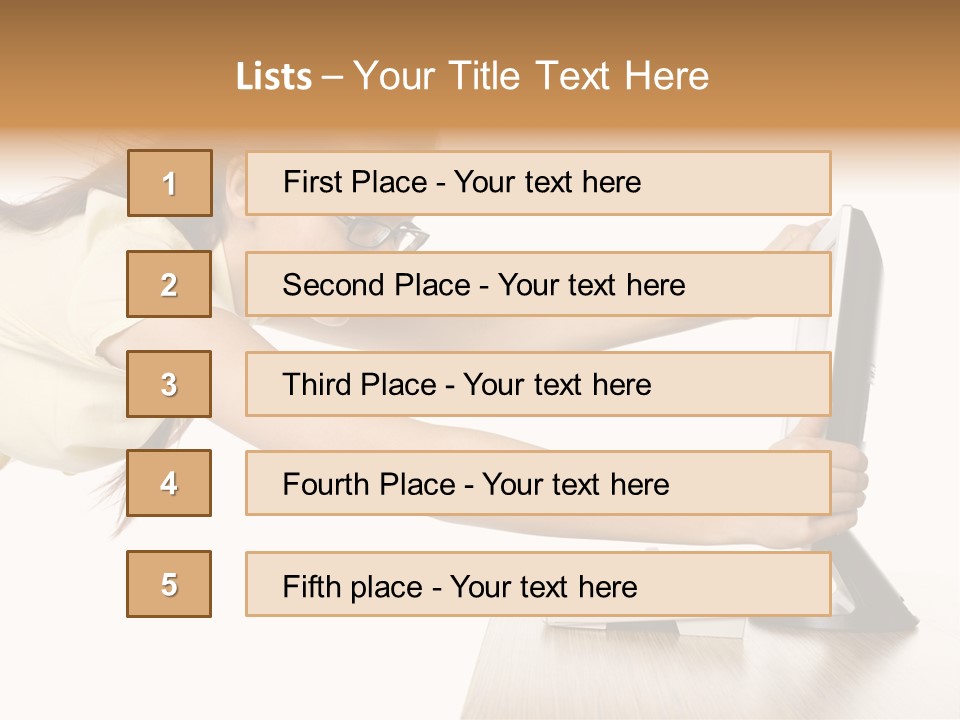The image size is (960, 720).
Task: Click the number 5 box
Action: 169,584
